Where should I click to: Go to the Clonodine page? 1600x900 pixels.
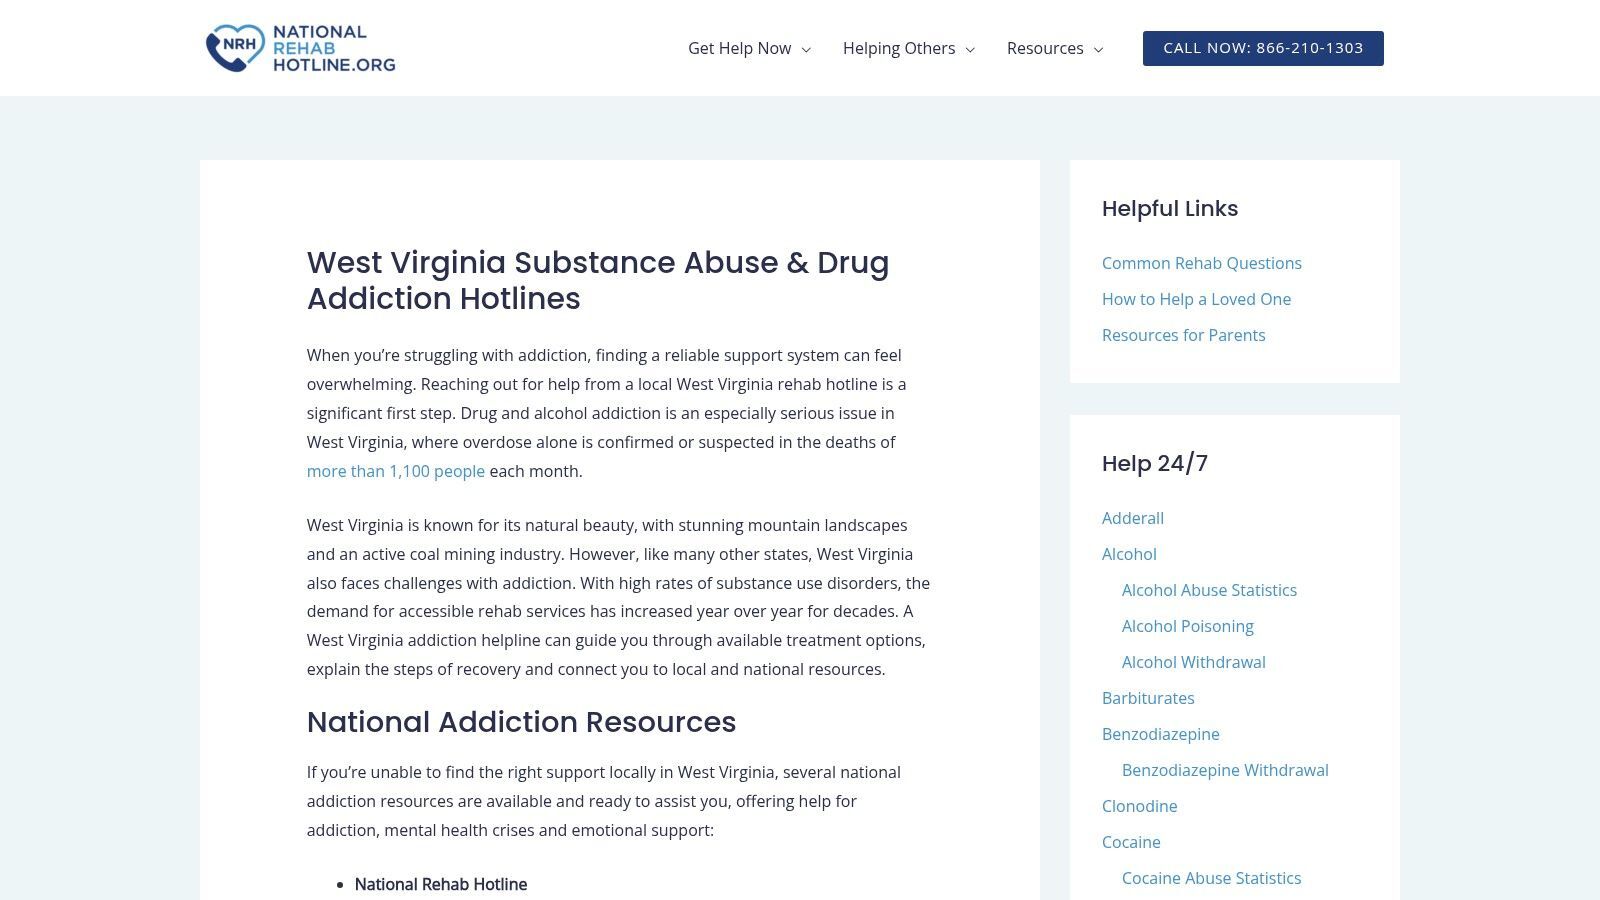1140,806
